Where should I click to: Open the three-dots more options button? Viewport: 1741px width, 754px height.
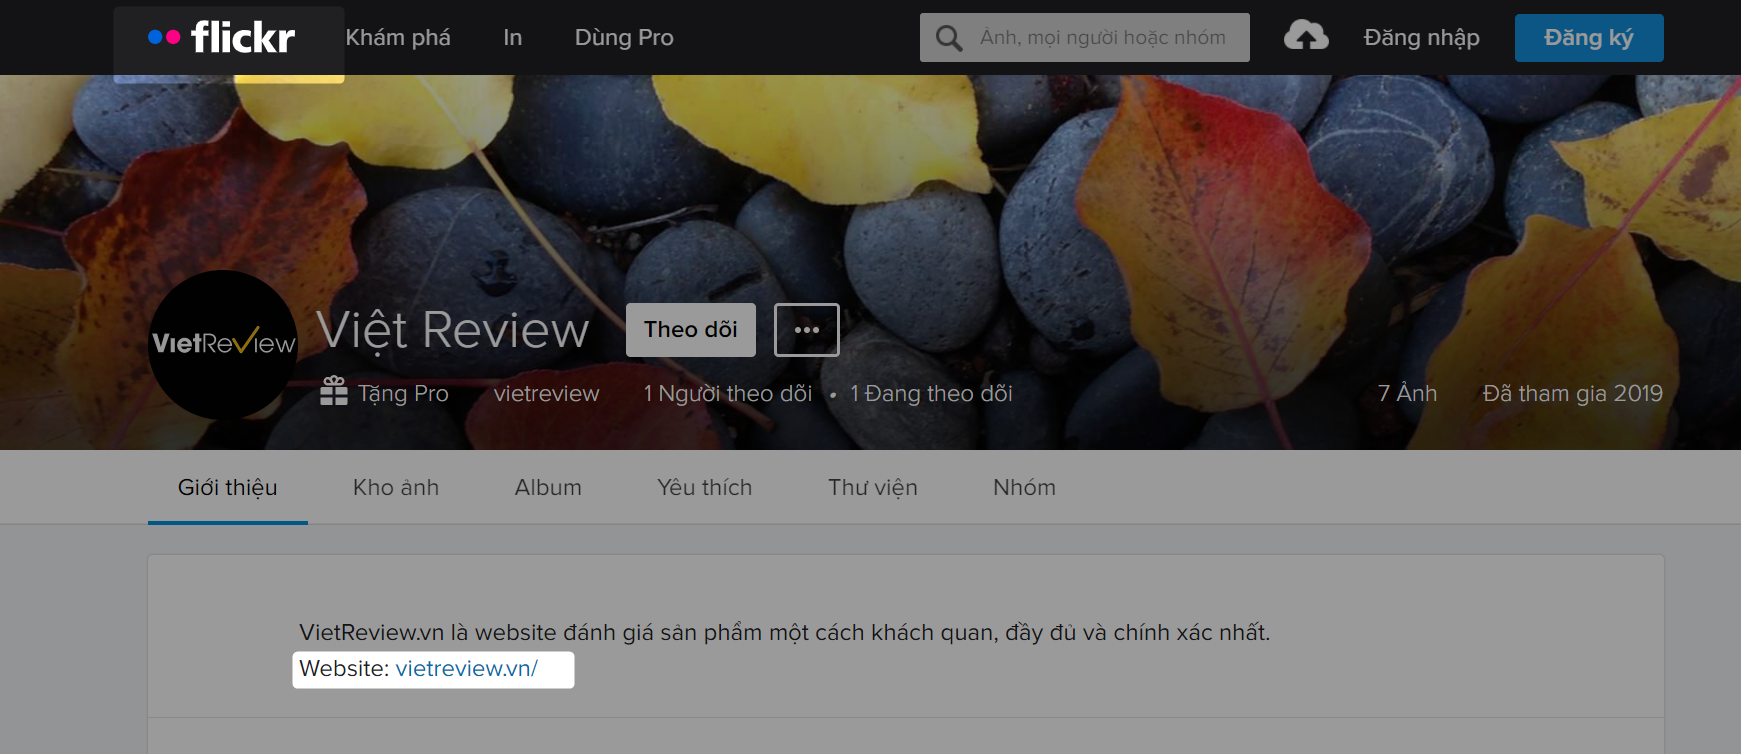(x=807, y=330)
